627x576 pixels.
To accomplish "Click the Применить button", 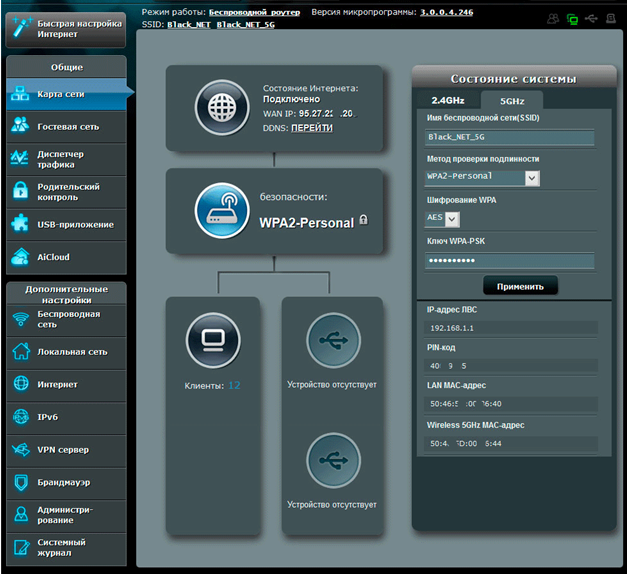I will (520, 286).
